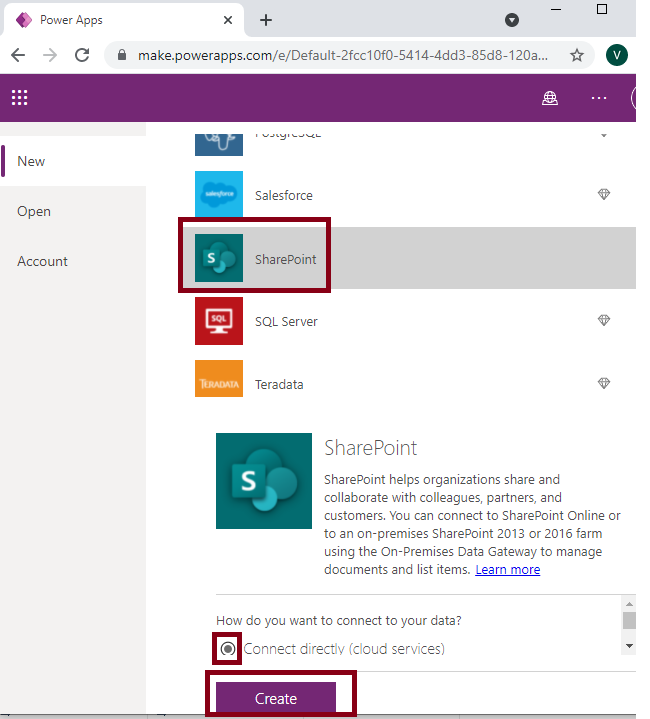Screen dimensions: 650x719
Task: Click the environment globe icon in header
Action: 550,98
